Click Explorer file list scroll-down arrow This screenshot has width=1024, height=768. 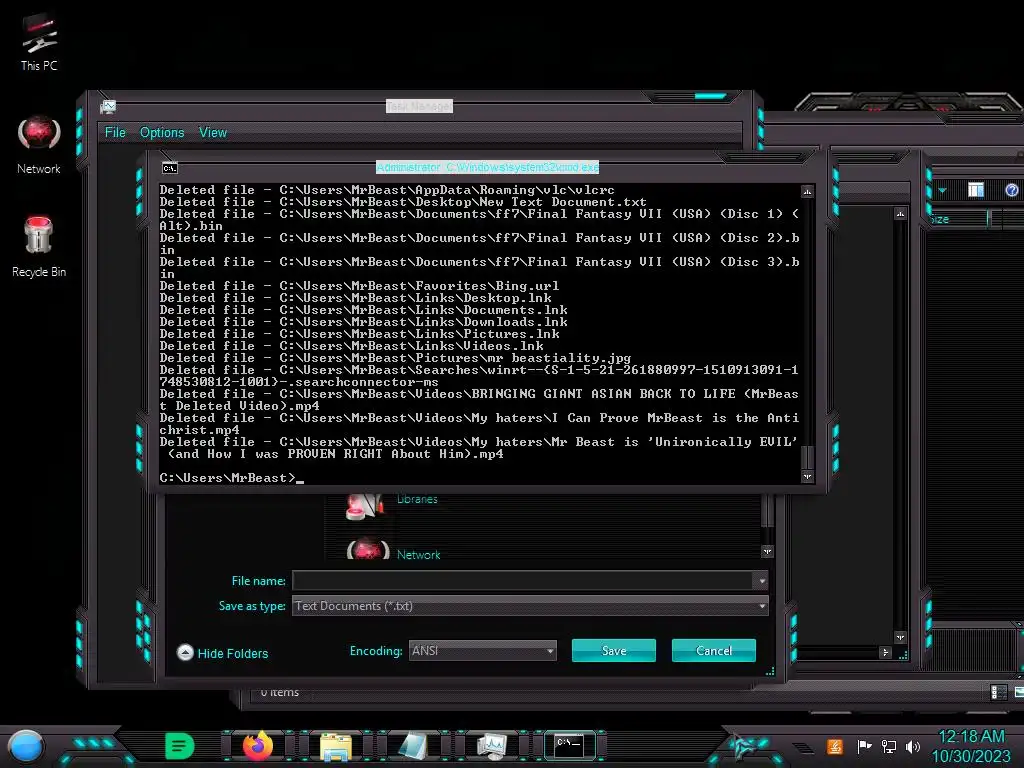(901, 637)
